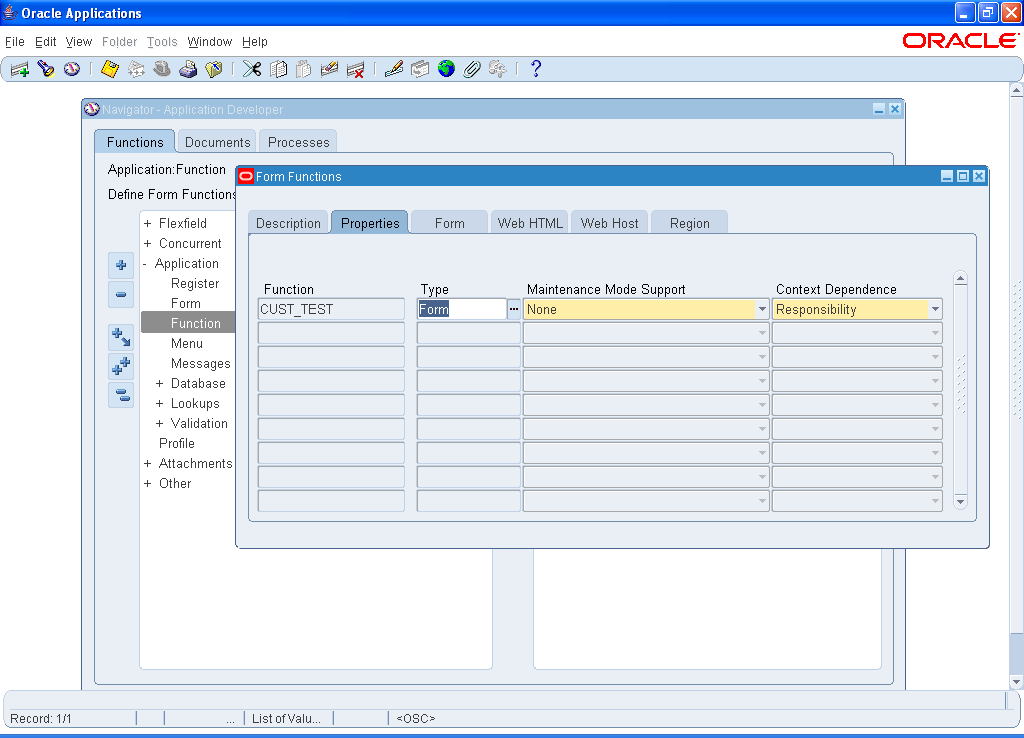Click the Folder Tools icon
The width and height of the screenshot is (1024, 738).
(498, 69)
